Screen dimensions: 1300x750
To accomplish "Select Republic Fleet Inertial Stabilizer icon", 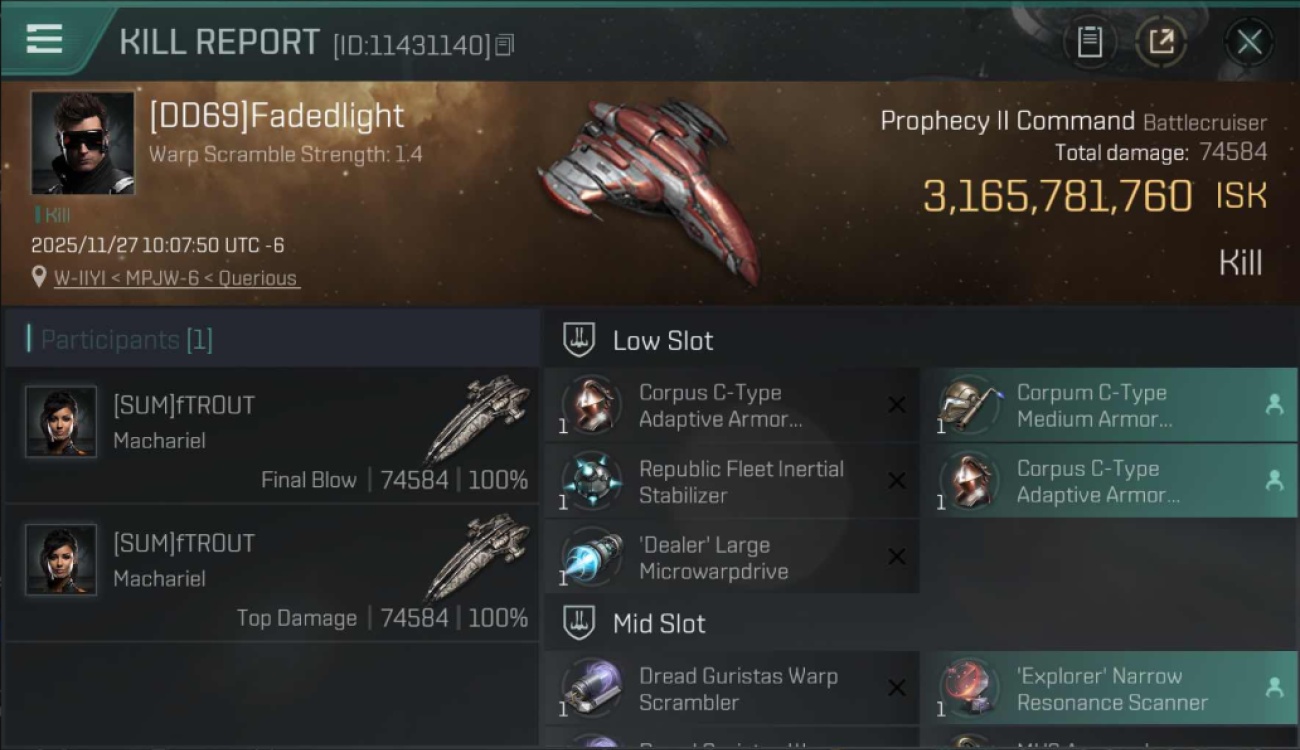I will coord(591,482).
